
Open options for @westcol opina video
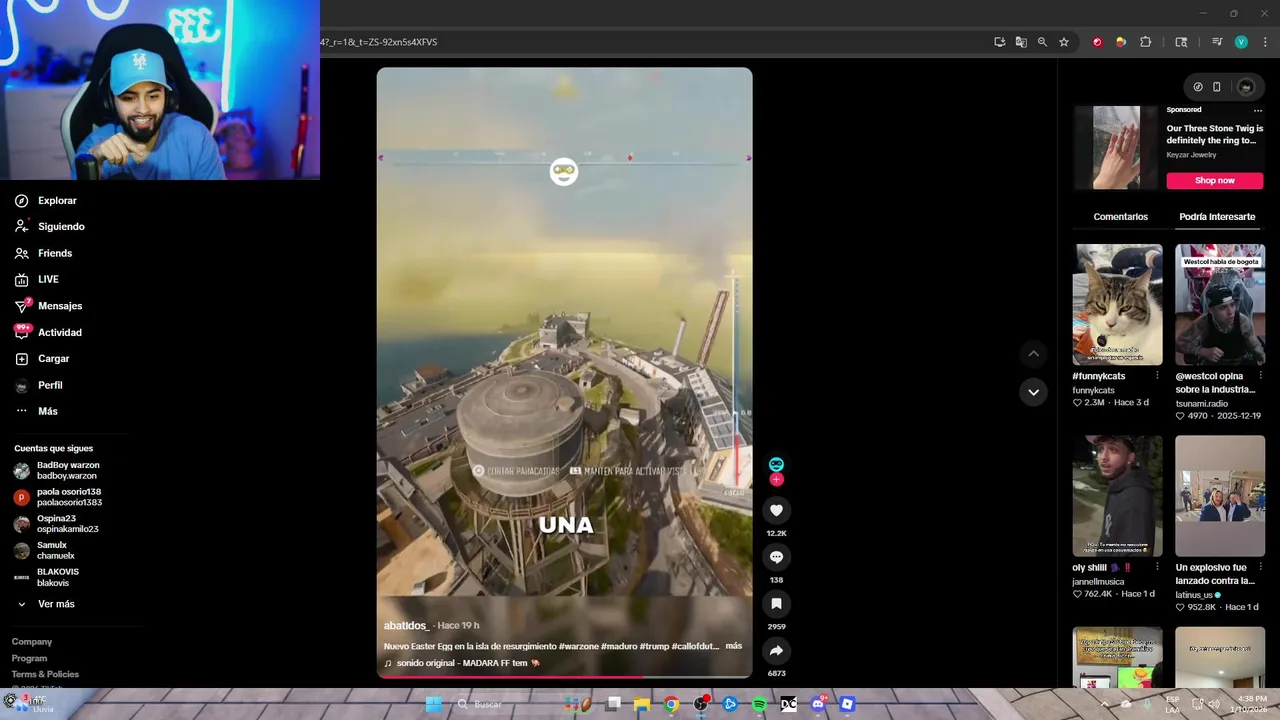click(1259, 376)
